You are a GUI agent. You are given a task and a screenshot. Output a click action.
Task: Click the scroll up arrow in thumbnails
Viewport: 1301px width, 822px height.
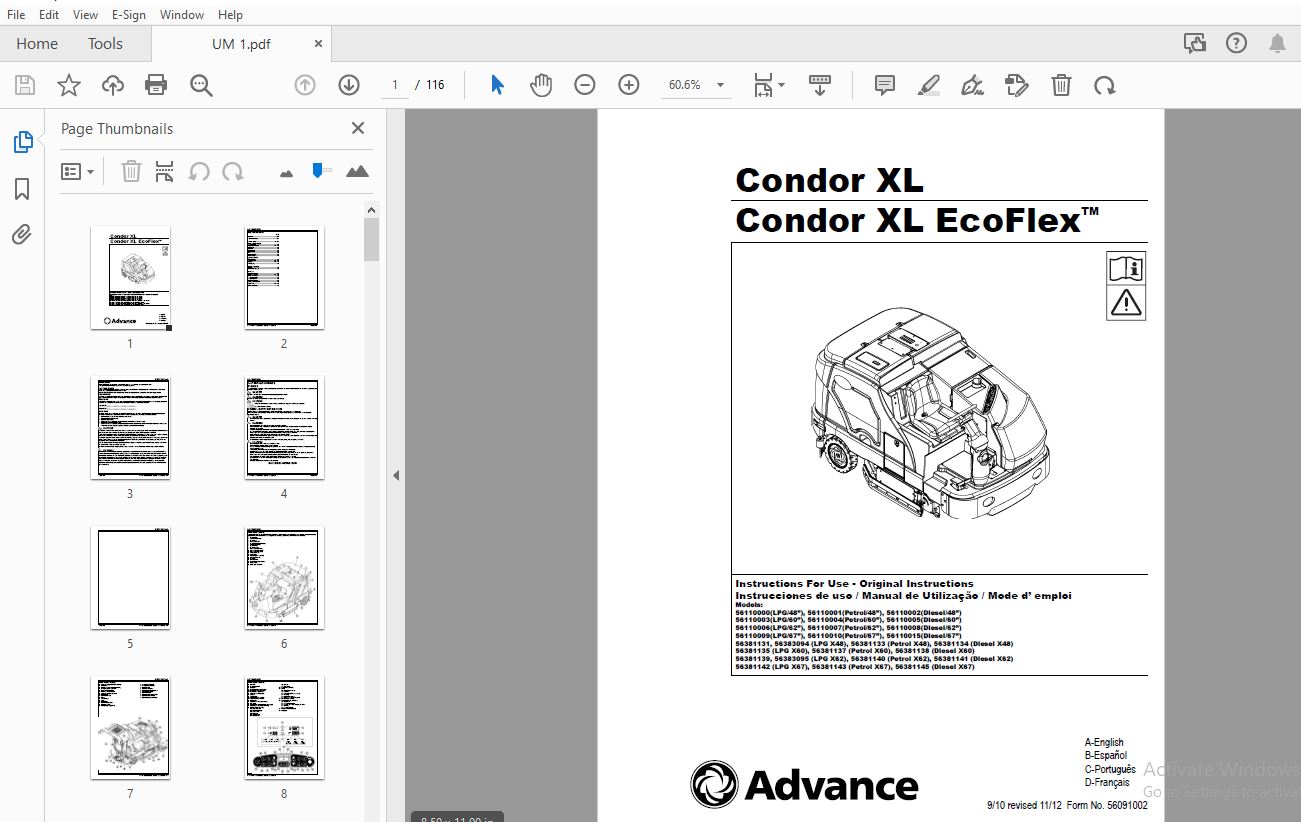[x=371, y=210]
